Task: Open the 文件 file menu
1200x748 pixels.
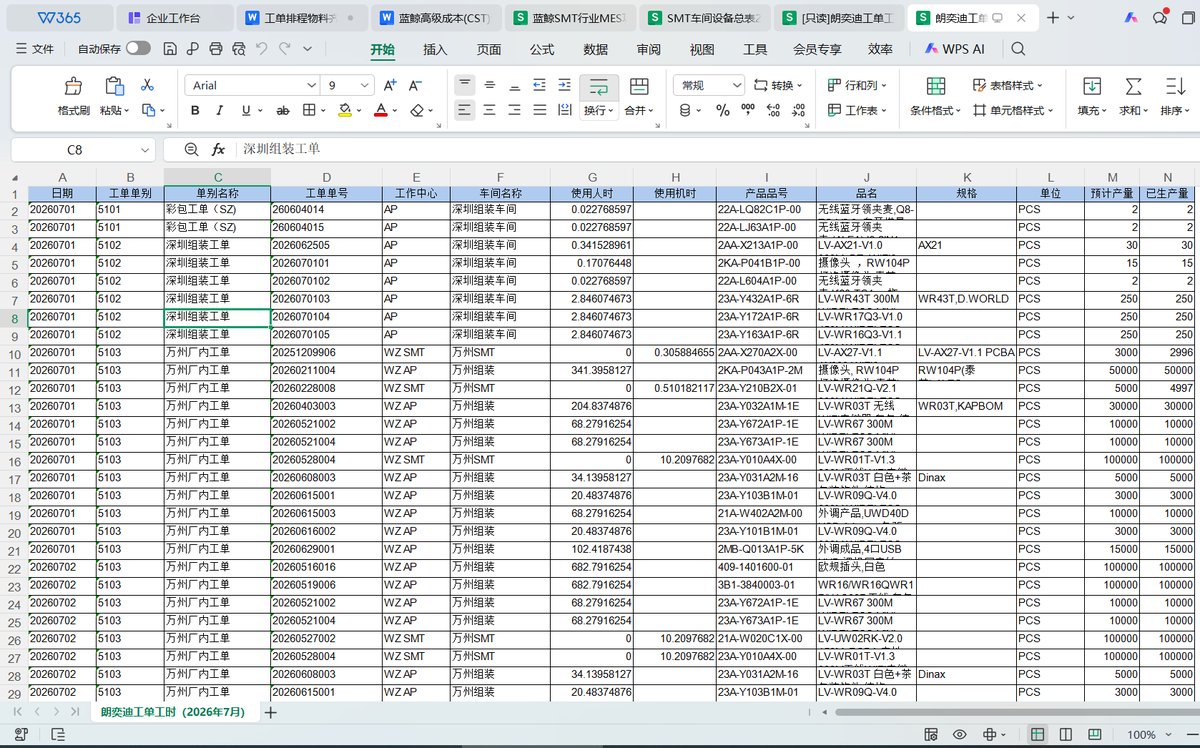Action: click(x=35, y=49)
